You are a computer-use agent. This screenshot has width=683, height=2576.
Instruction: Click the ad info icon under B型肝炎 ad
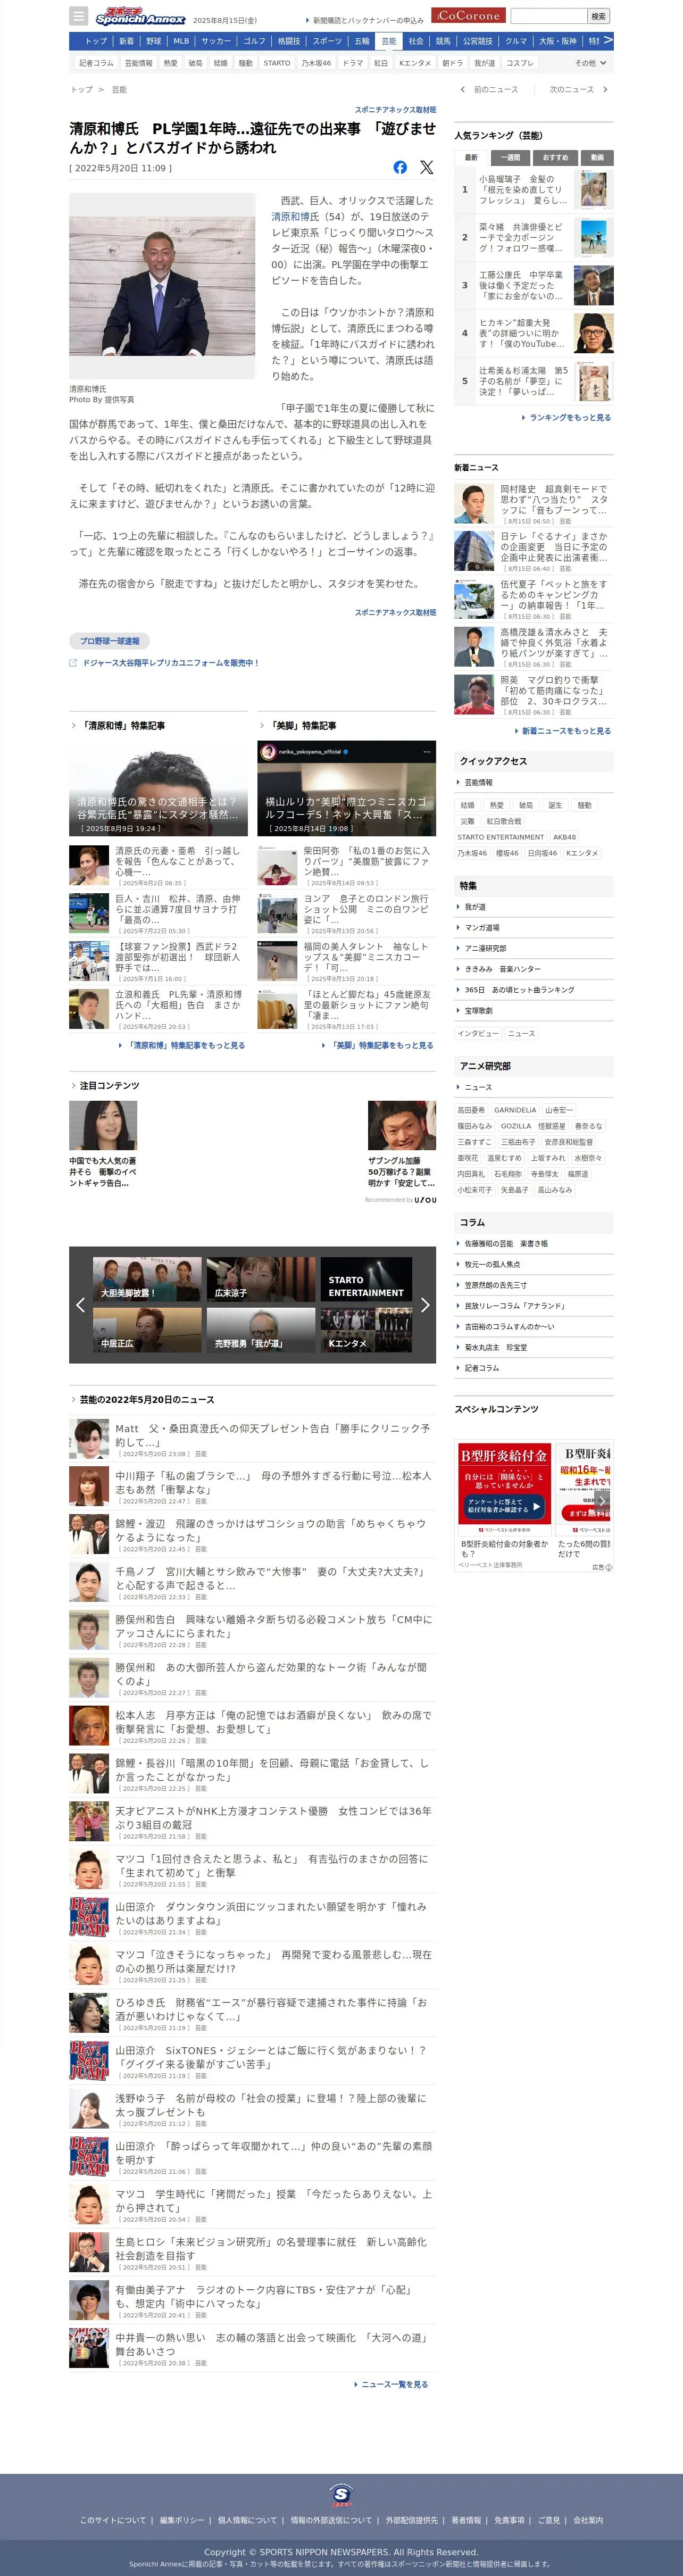coord(609,1567)
